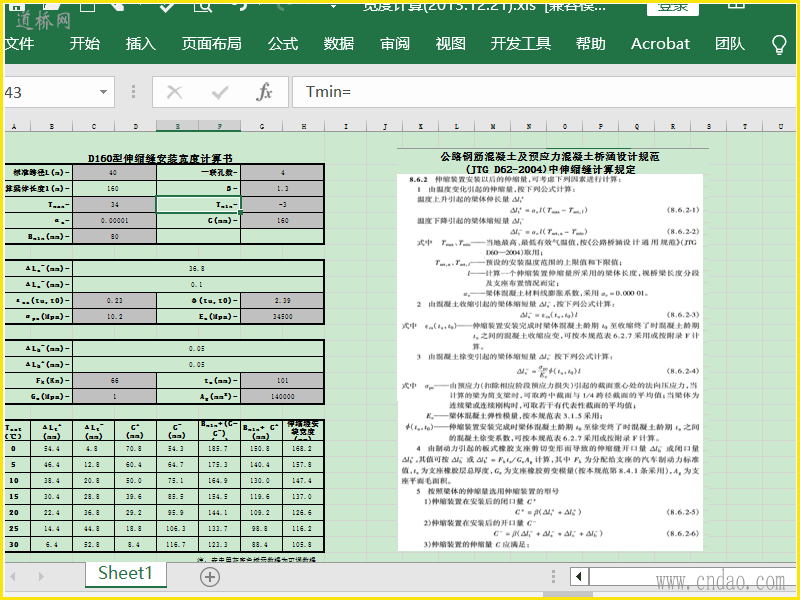Select the Sheet1 worksheet tab
Screen dimensions: 800x600
126,573
